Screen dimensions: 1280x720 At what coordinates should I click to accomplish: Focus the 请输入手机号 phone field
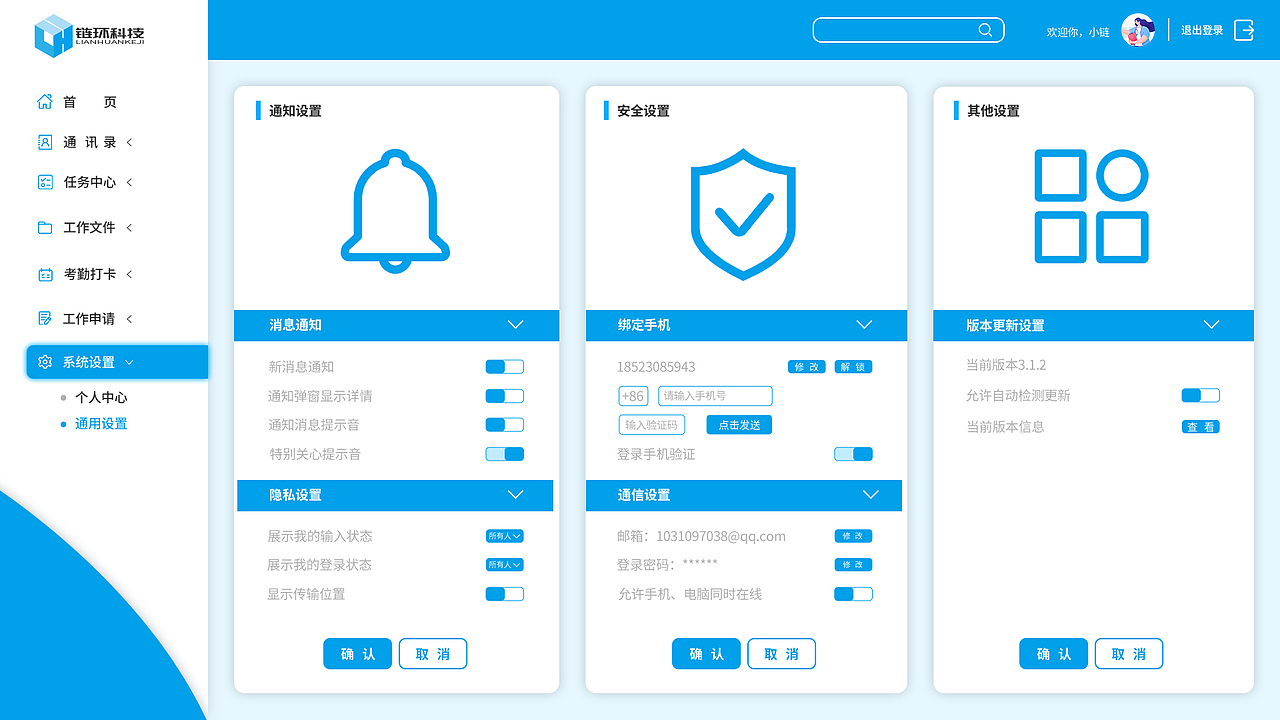click(715, 396)
